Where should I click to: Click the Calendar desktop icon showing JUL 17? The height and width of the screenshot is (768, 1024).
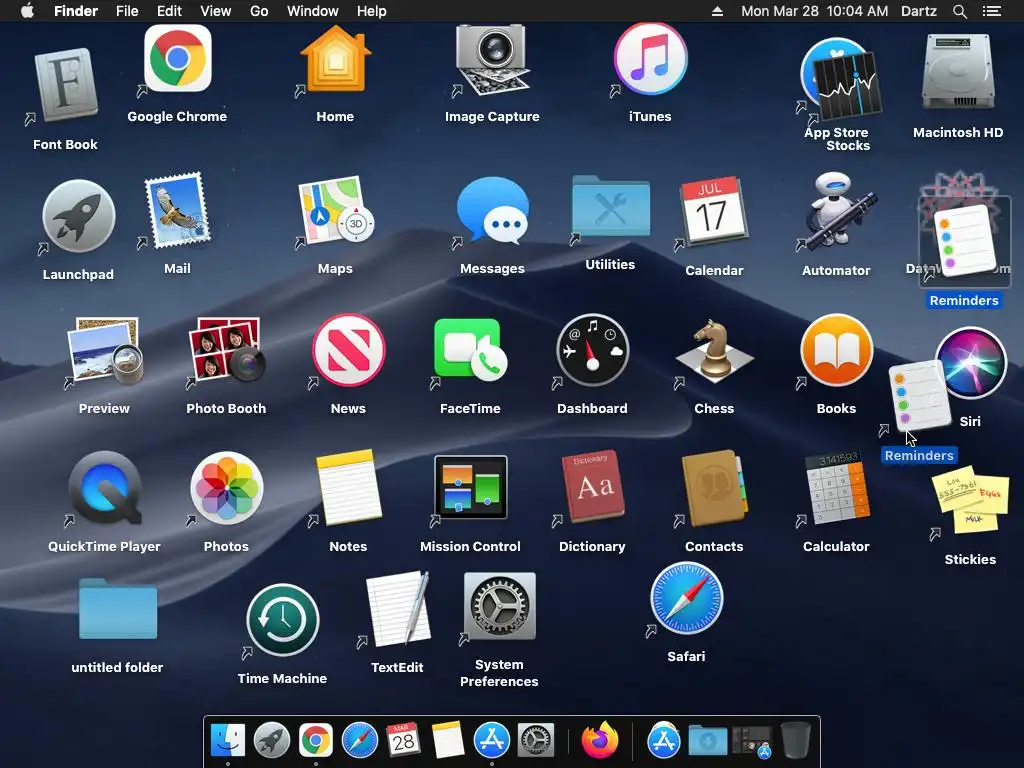[x=714, y=210]
